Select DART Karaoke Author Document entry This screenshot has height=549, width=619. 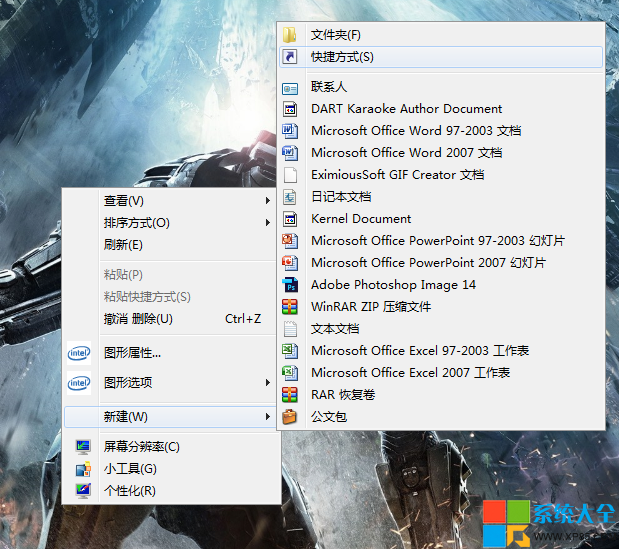tap(441, 109)
